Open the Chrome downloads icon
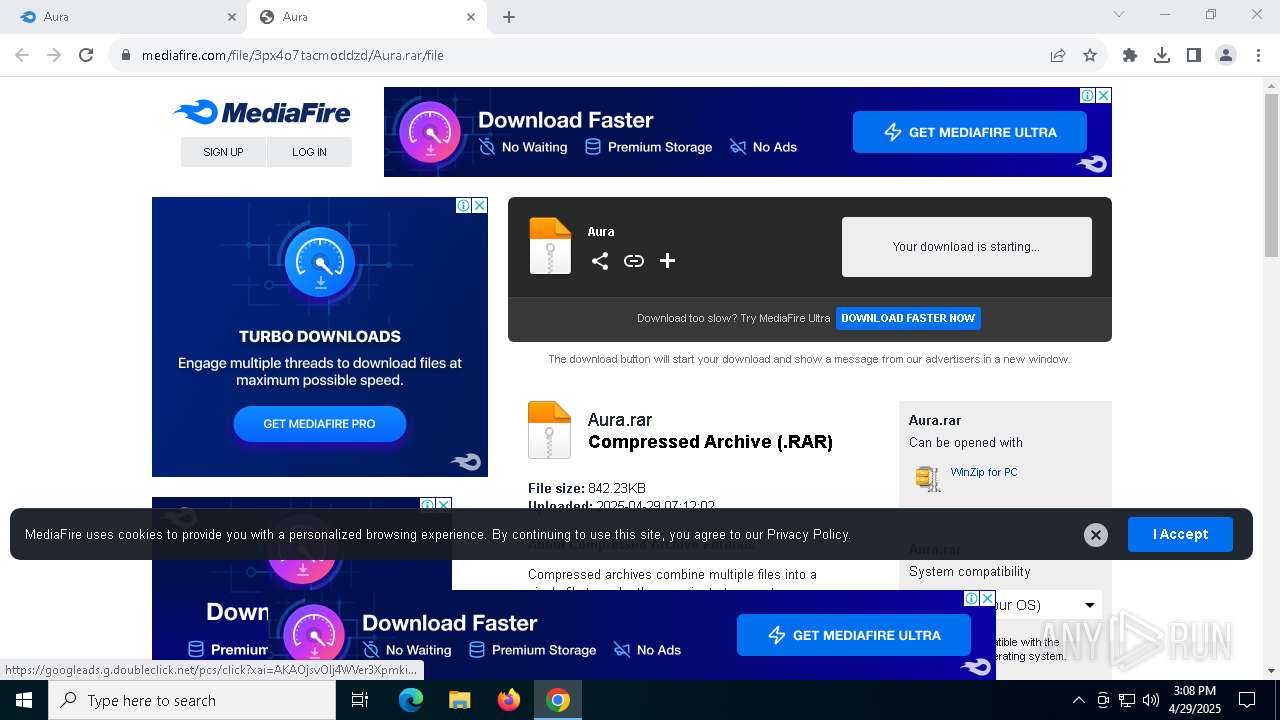The image size is (1280, 720). pyautogui.click(x=1162, y=55)
